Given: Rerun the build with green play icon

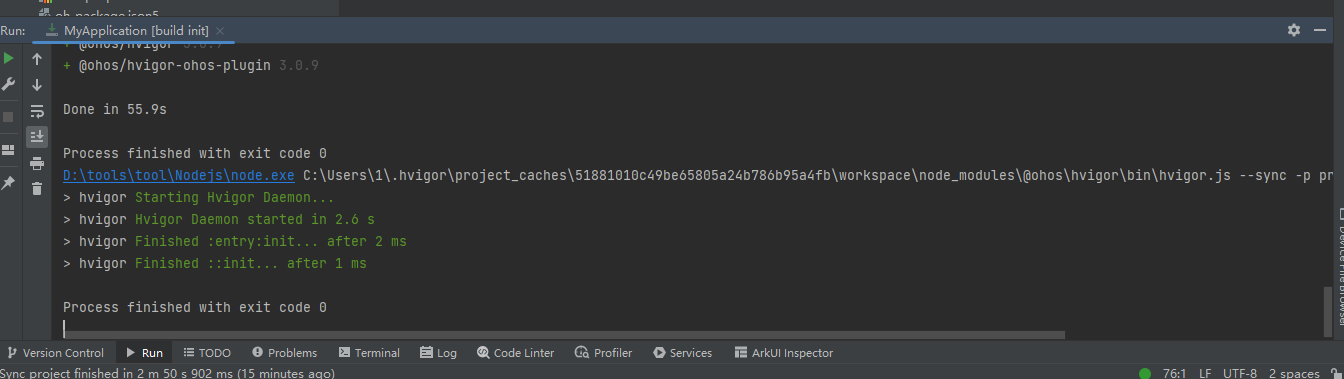Looking at the screenshot, I should (9, 59).
